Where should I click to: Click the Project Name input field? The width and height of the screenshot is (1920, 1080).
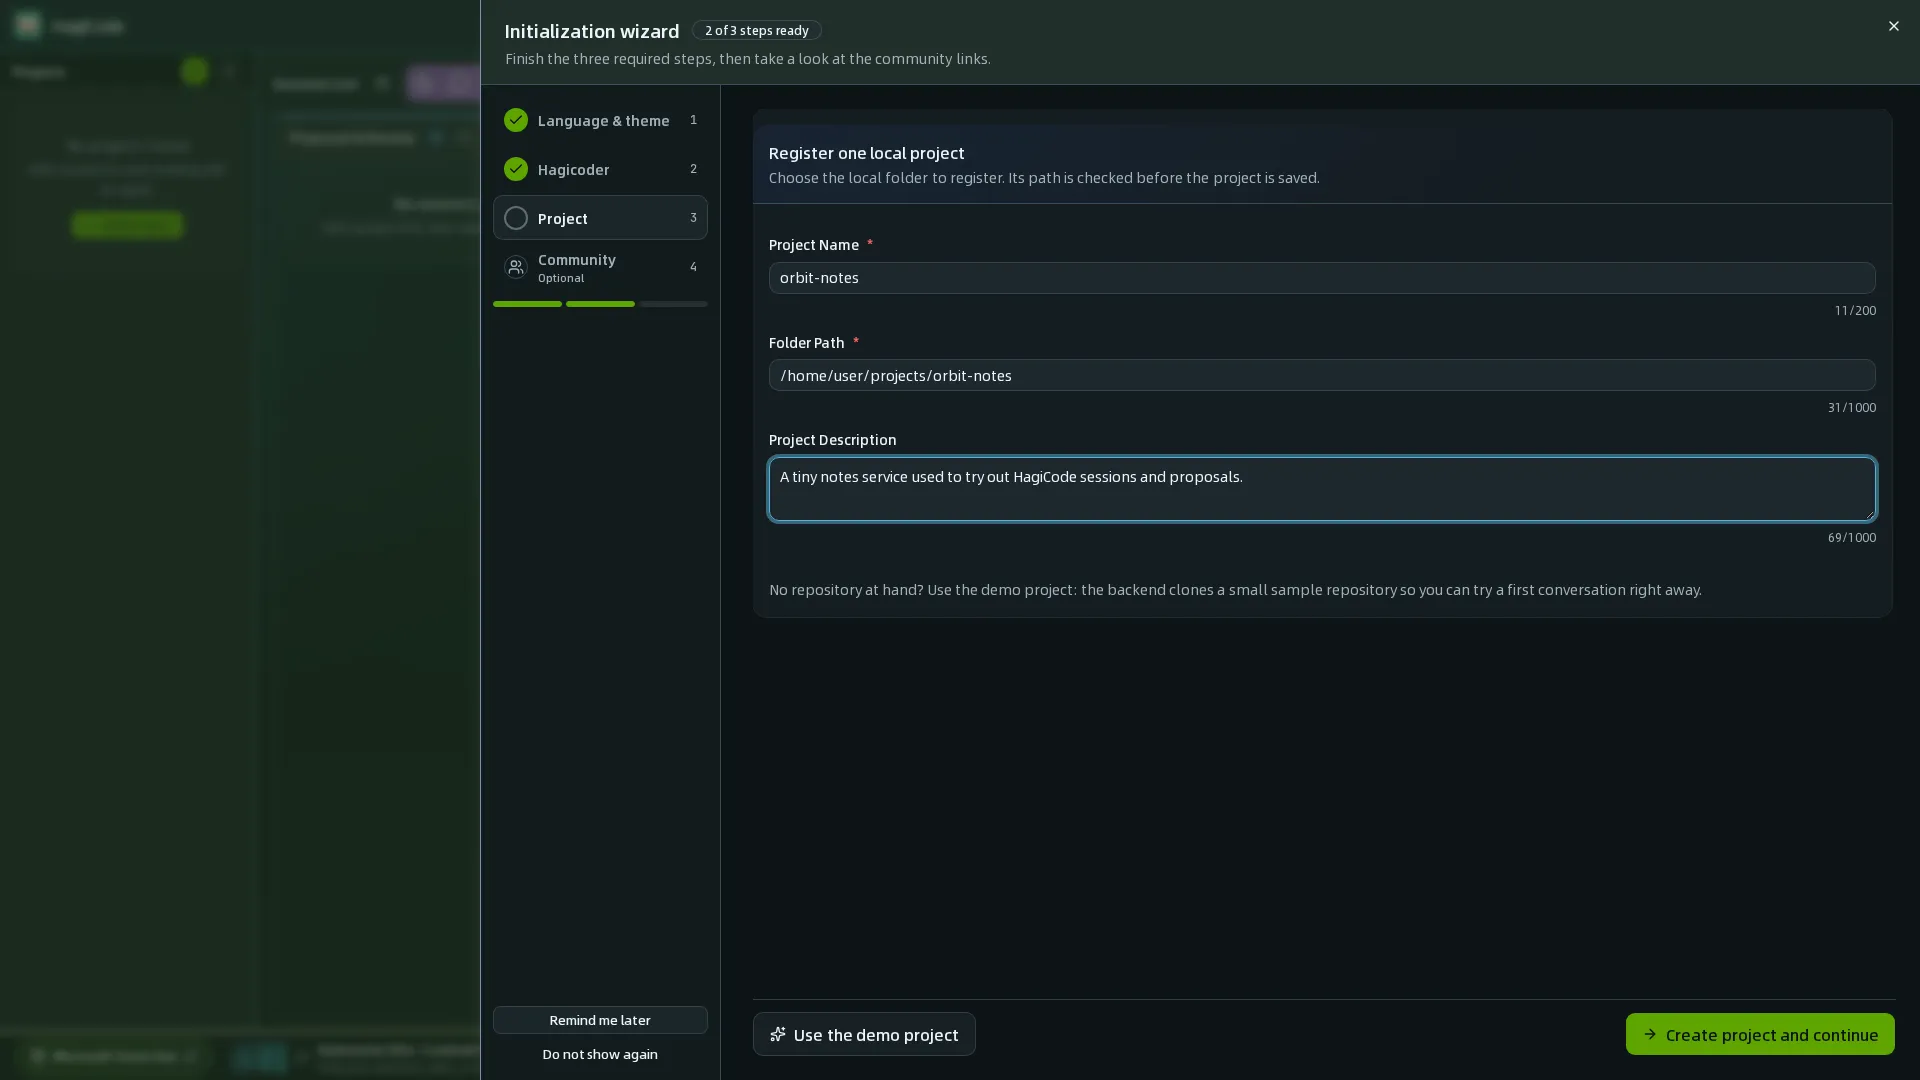tap(1321, 278)
